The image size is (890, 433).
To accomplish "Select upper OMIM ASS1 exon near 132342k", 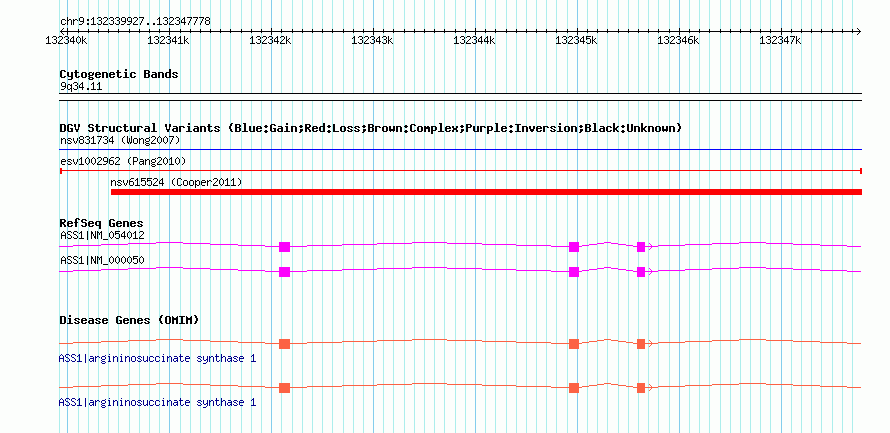I will [284, 344].
